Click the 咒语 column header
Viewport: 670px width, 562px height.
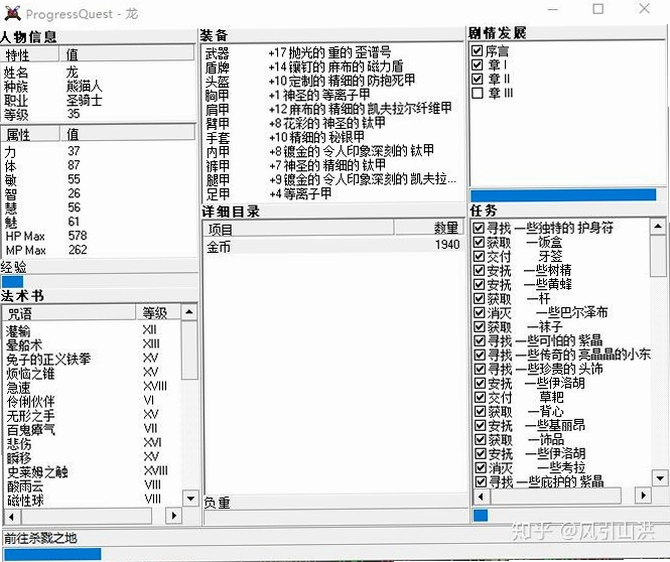click(x=69, y=313)
